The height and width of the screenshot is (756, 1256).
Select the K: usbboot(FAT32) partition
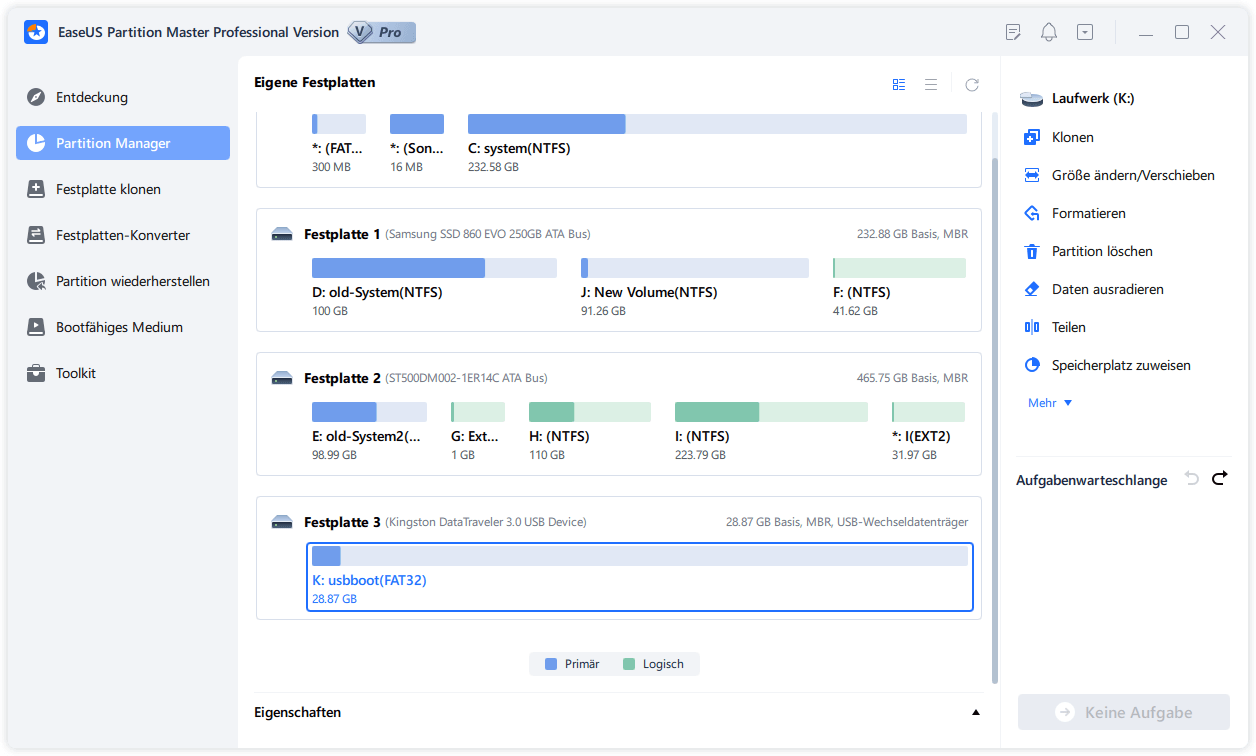(x=640, y=577)
